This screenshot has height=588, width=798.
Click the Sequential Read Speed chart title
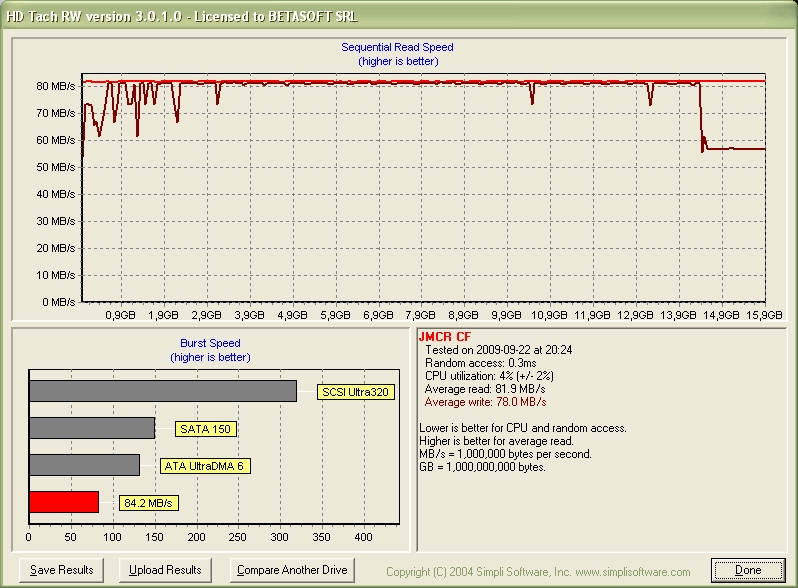click(x=398, y=47)
